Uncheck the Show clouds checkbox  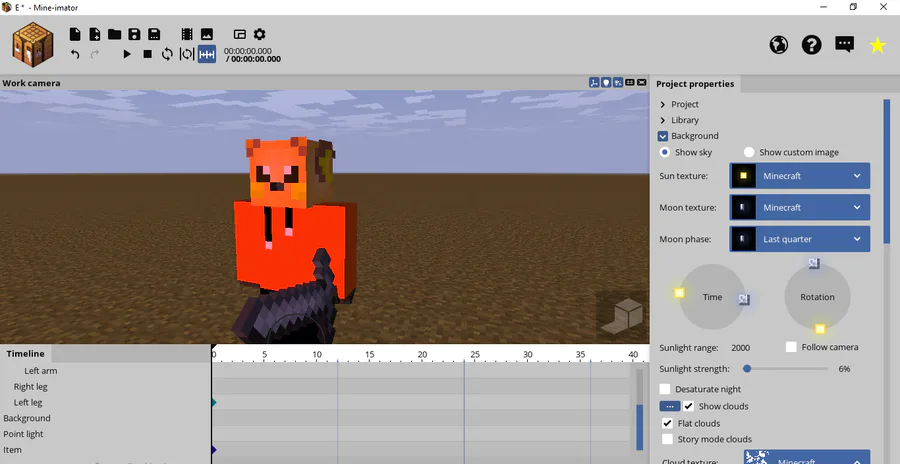(688, 406)
